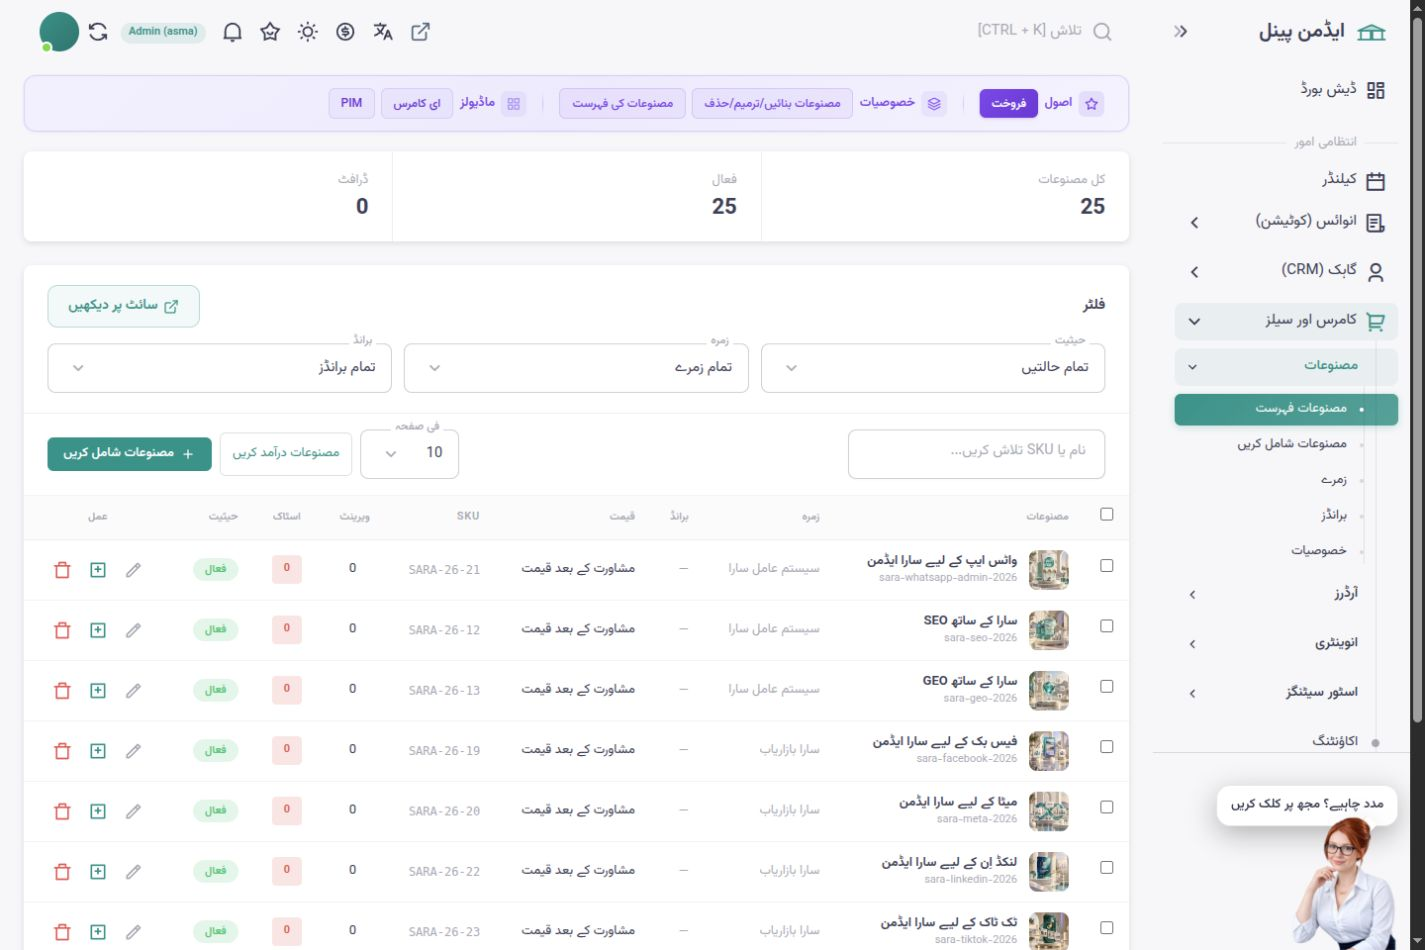
Task: Check the box for sara-whatsapp-admin-2026 row
Action: (1106, 565)
